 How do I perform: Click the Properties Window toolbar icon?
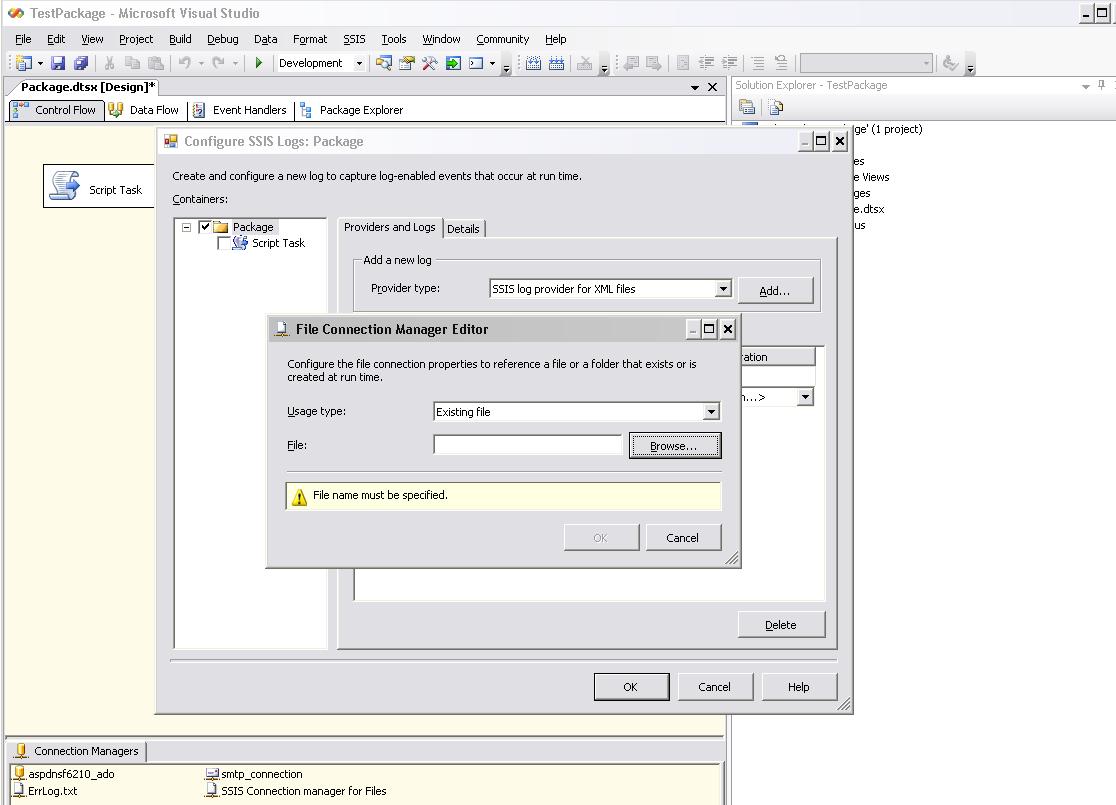[406, 64]
